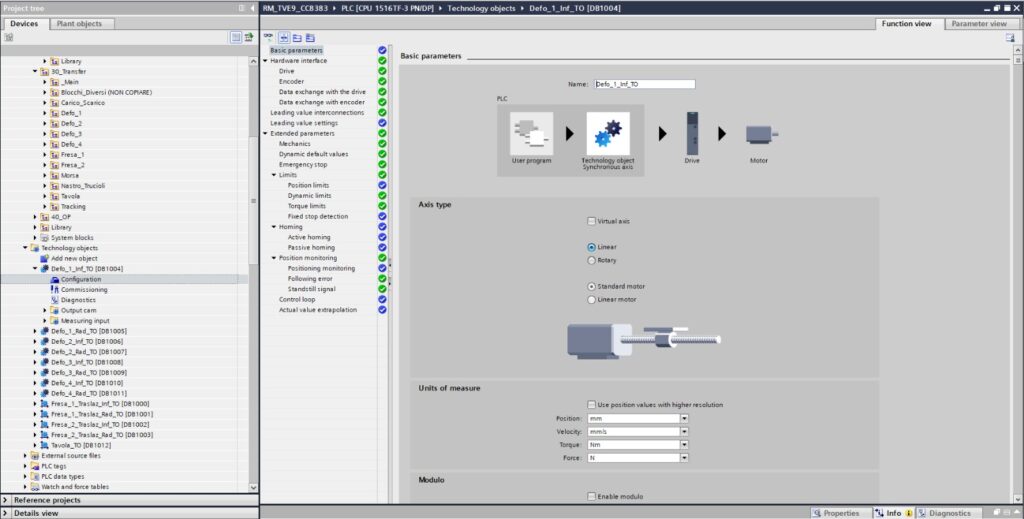
Task: Select Configuration under Defo_1_Inf_TO
Action: point(81,279)
